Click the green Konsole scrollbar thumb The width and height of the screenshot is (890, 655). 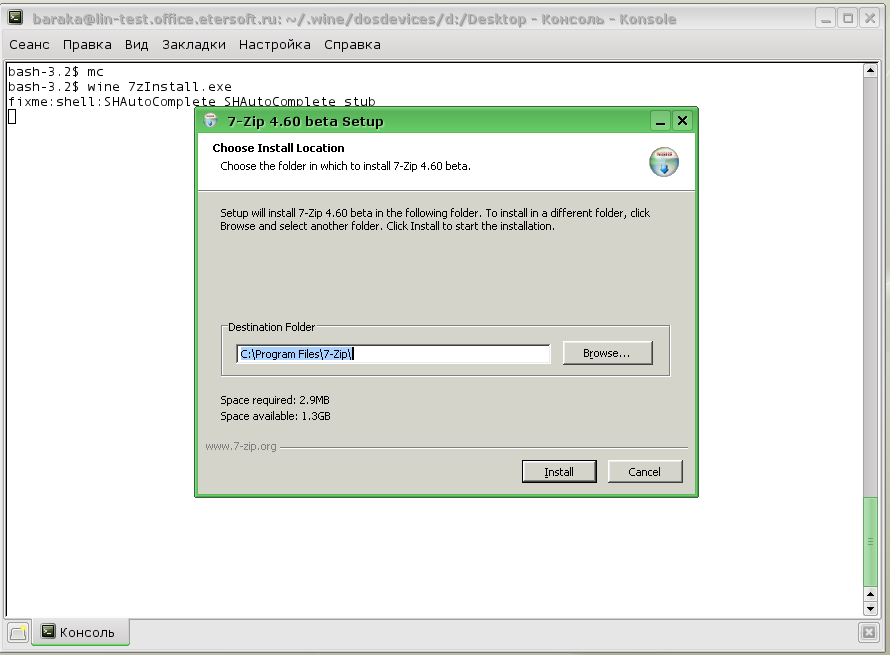pos(870,542)
